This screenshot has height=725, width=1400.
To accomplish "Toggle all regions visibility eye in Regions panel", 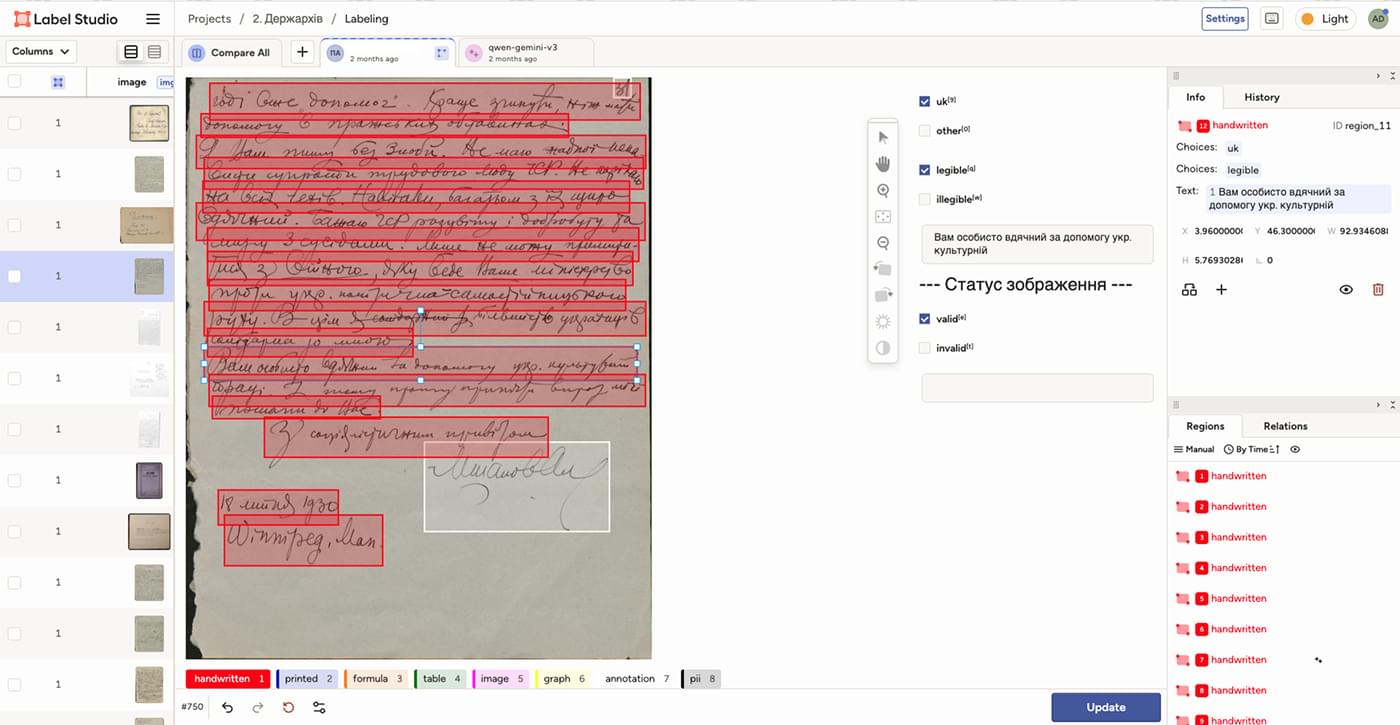I will tap(1295, 450).
